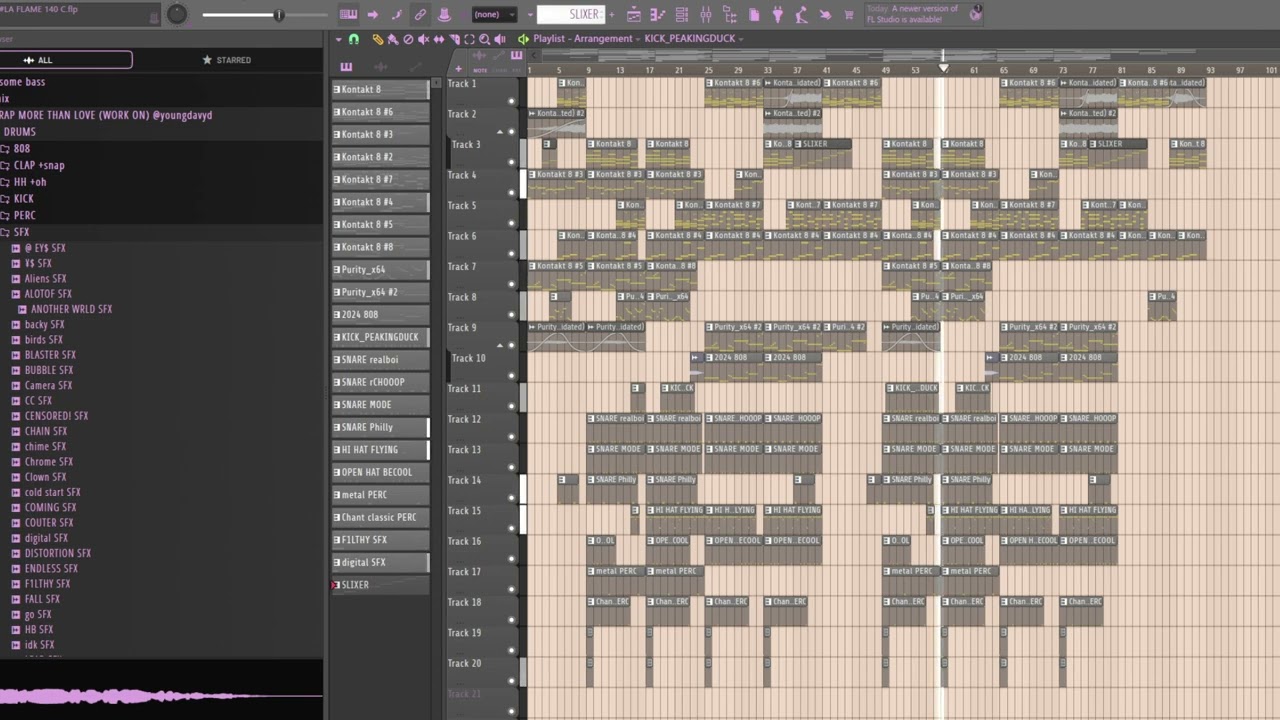Image resolution: width=1280 pixels, height=720 pixels.
Task: Select the Mute tool speaker icon
Action: tap(423, 39)
